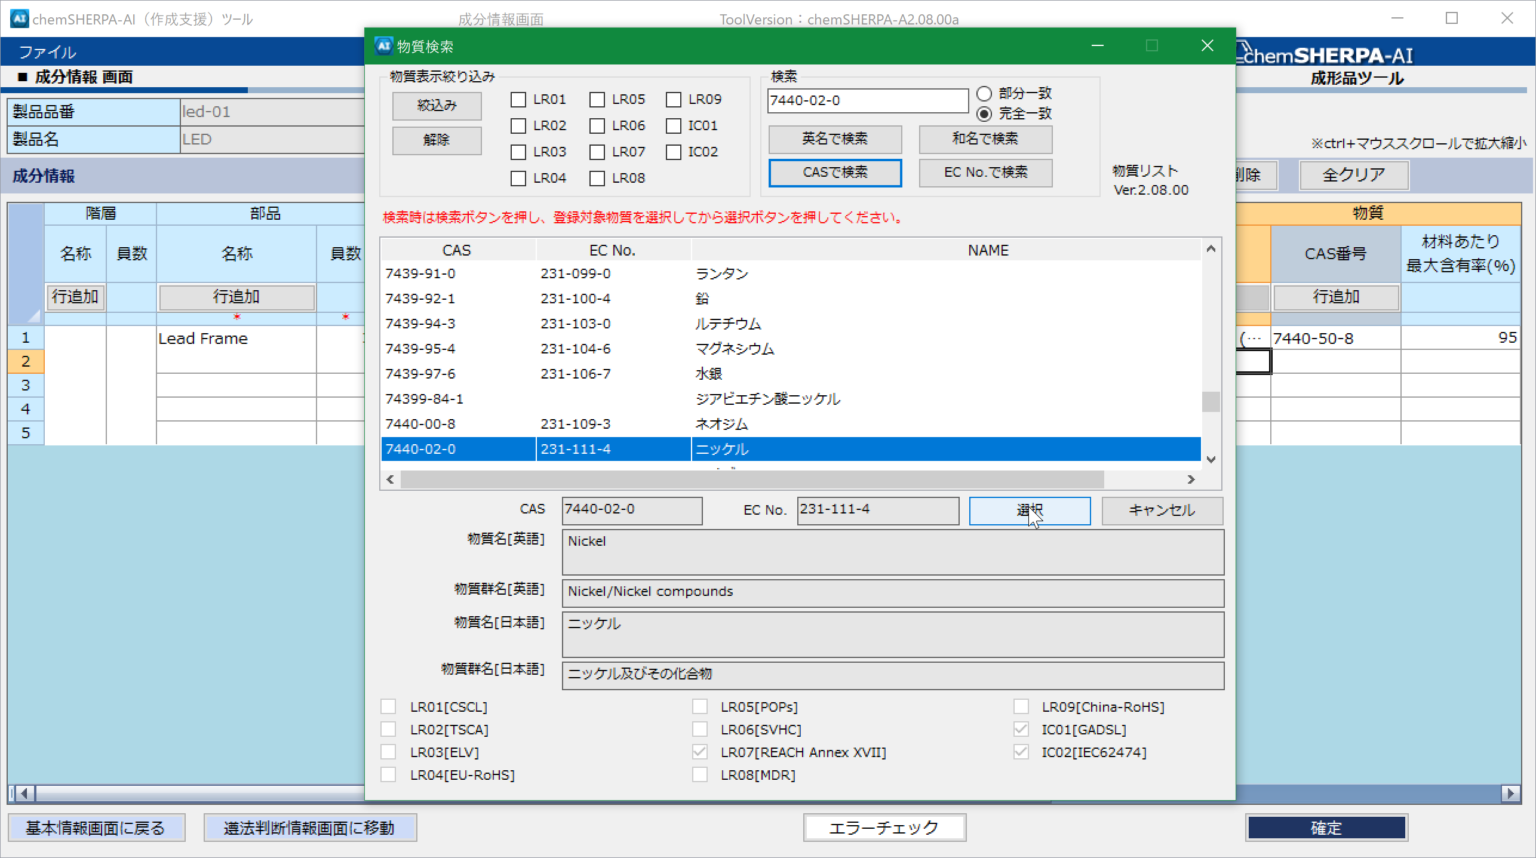Select the 完全一致 radio option
The image size is (1536, 858).
[x=984, y=114]
